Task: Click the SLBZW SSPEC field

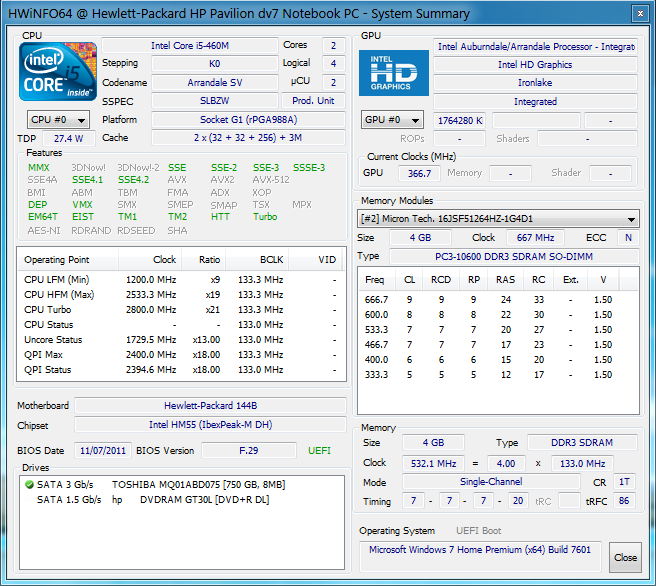Action: [x=215, y=101]
